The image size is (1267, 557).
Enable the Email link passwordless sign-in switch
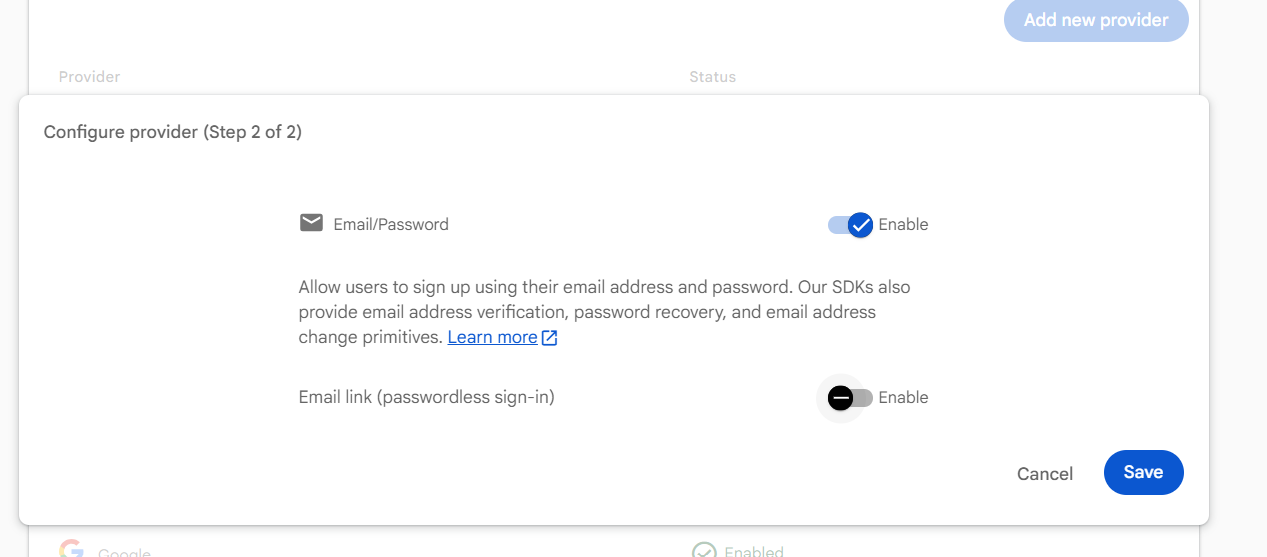pos(850,398)
